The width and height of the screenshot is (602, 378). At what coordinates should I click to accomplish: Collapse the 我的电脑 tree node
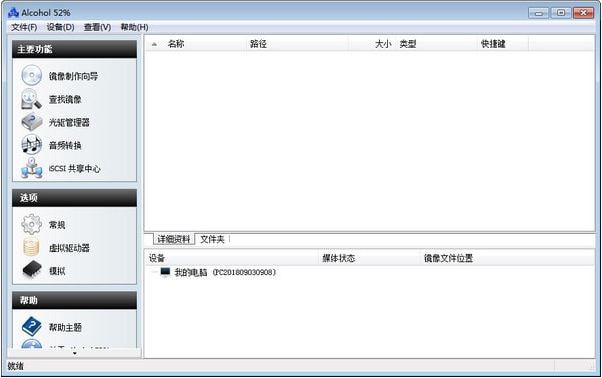(x=154, y=272)
